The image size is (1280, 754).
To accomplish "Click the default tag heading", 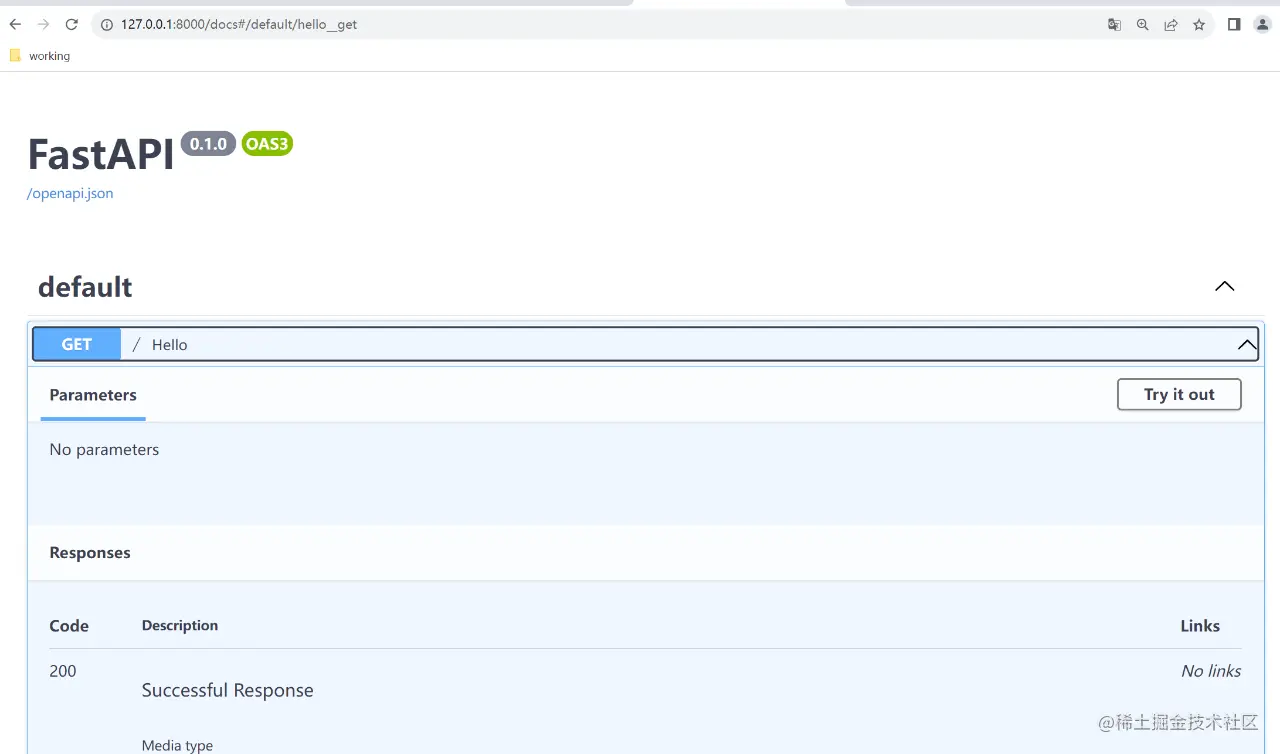I will coord(85,287).
